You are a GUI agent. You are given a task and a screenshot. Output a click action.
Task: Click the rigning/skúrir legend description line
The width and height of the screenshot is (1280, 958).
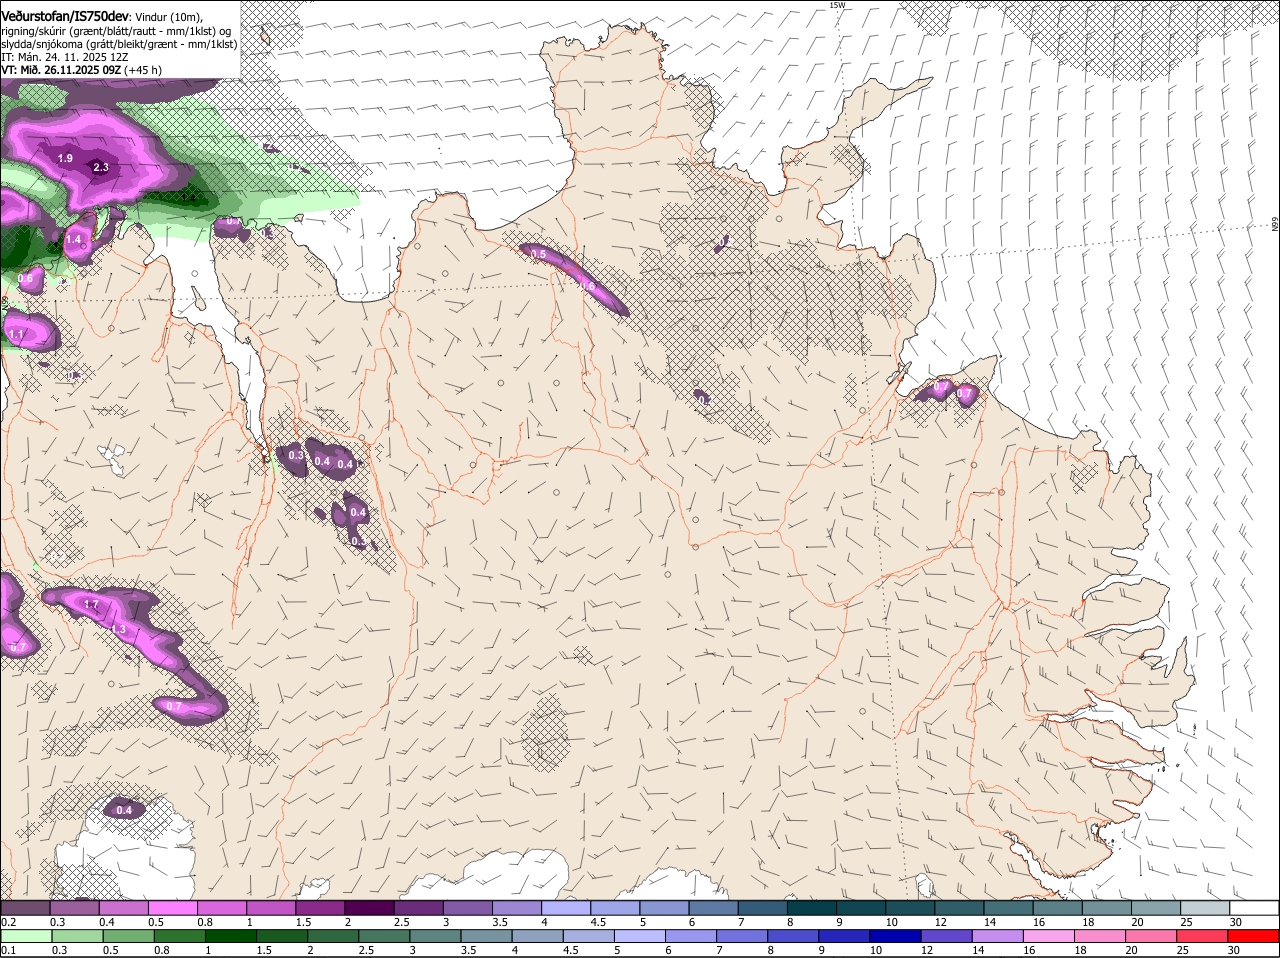(119, 31)
